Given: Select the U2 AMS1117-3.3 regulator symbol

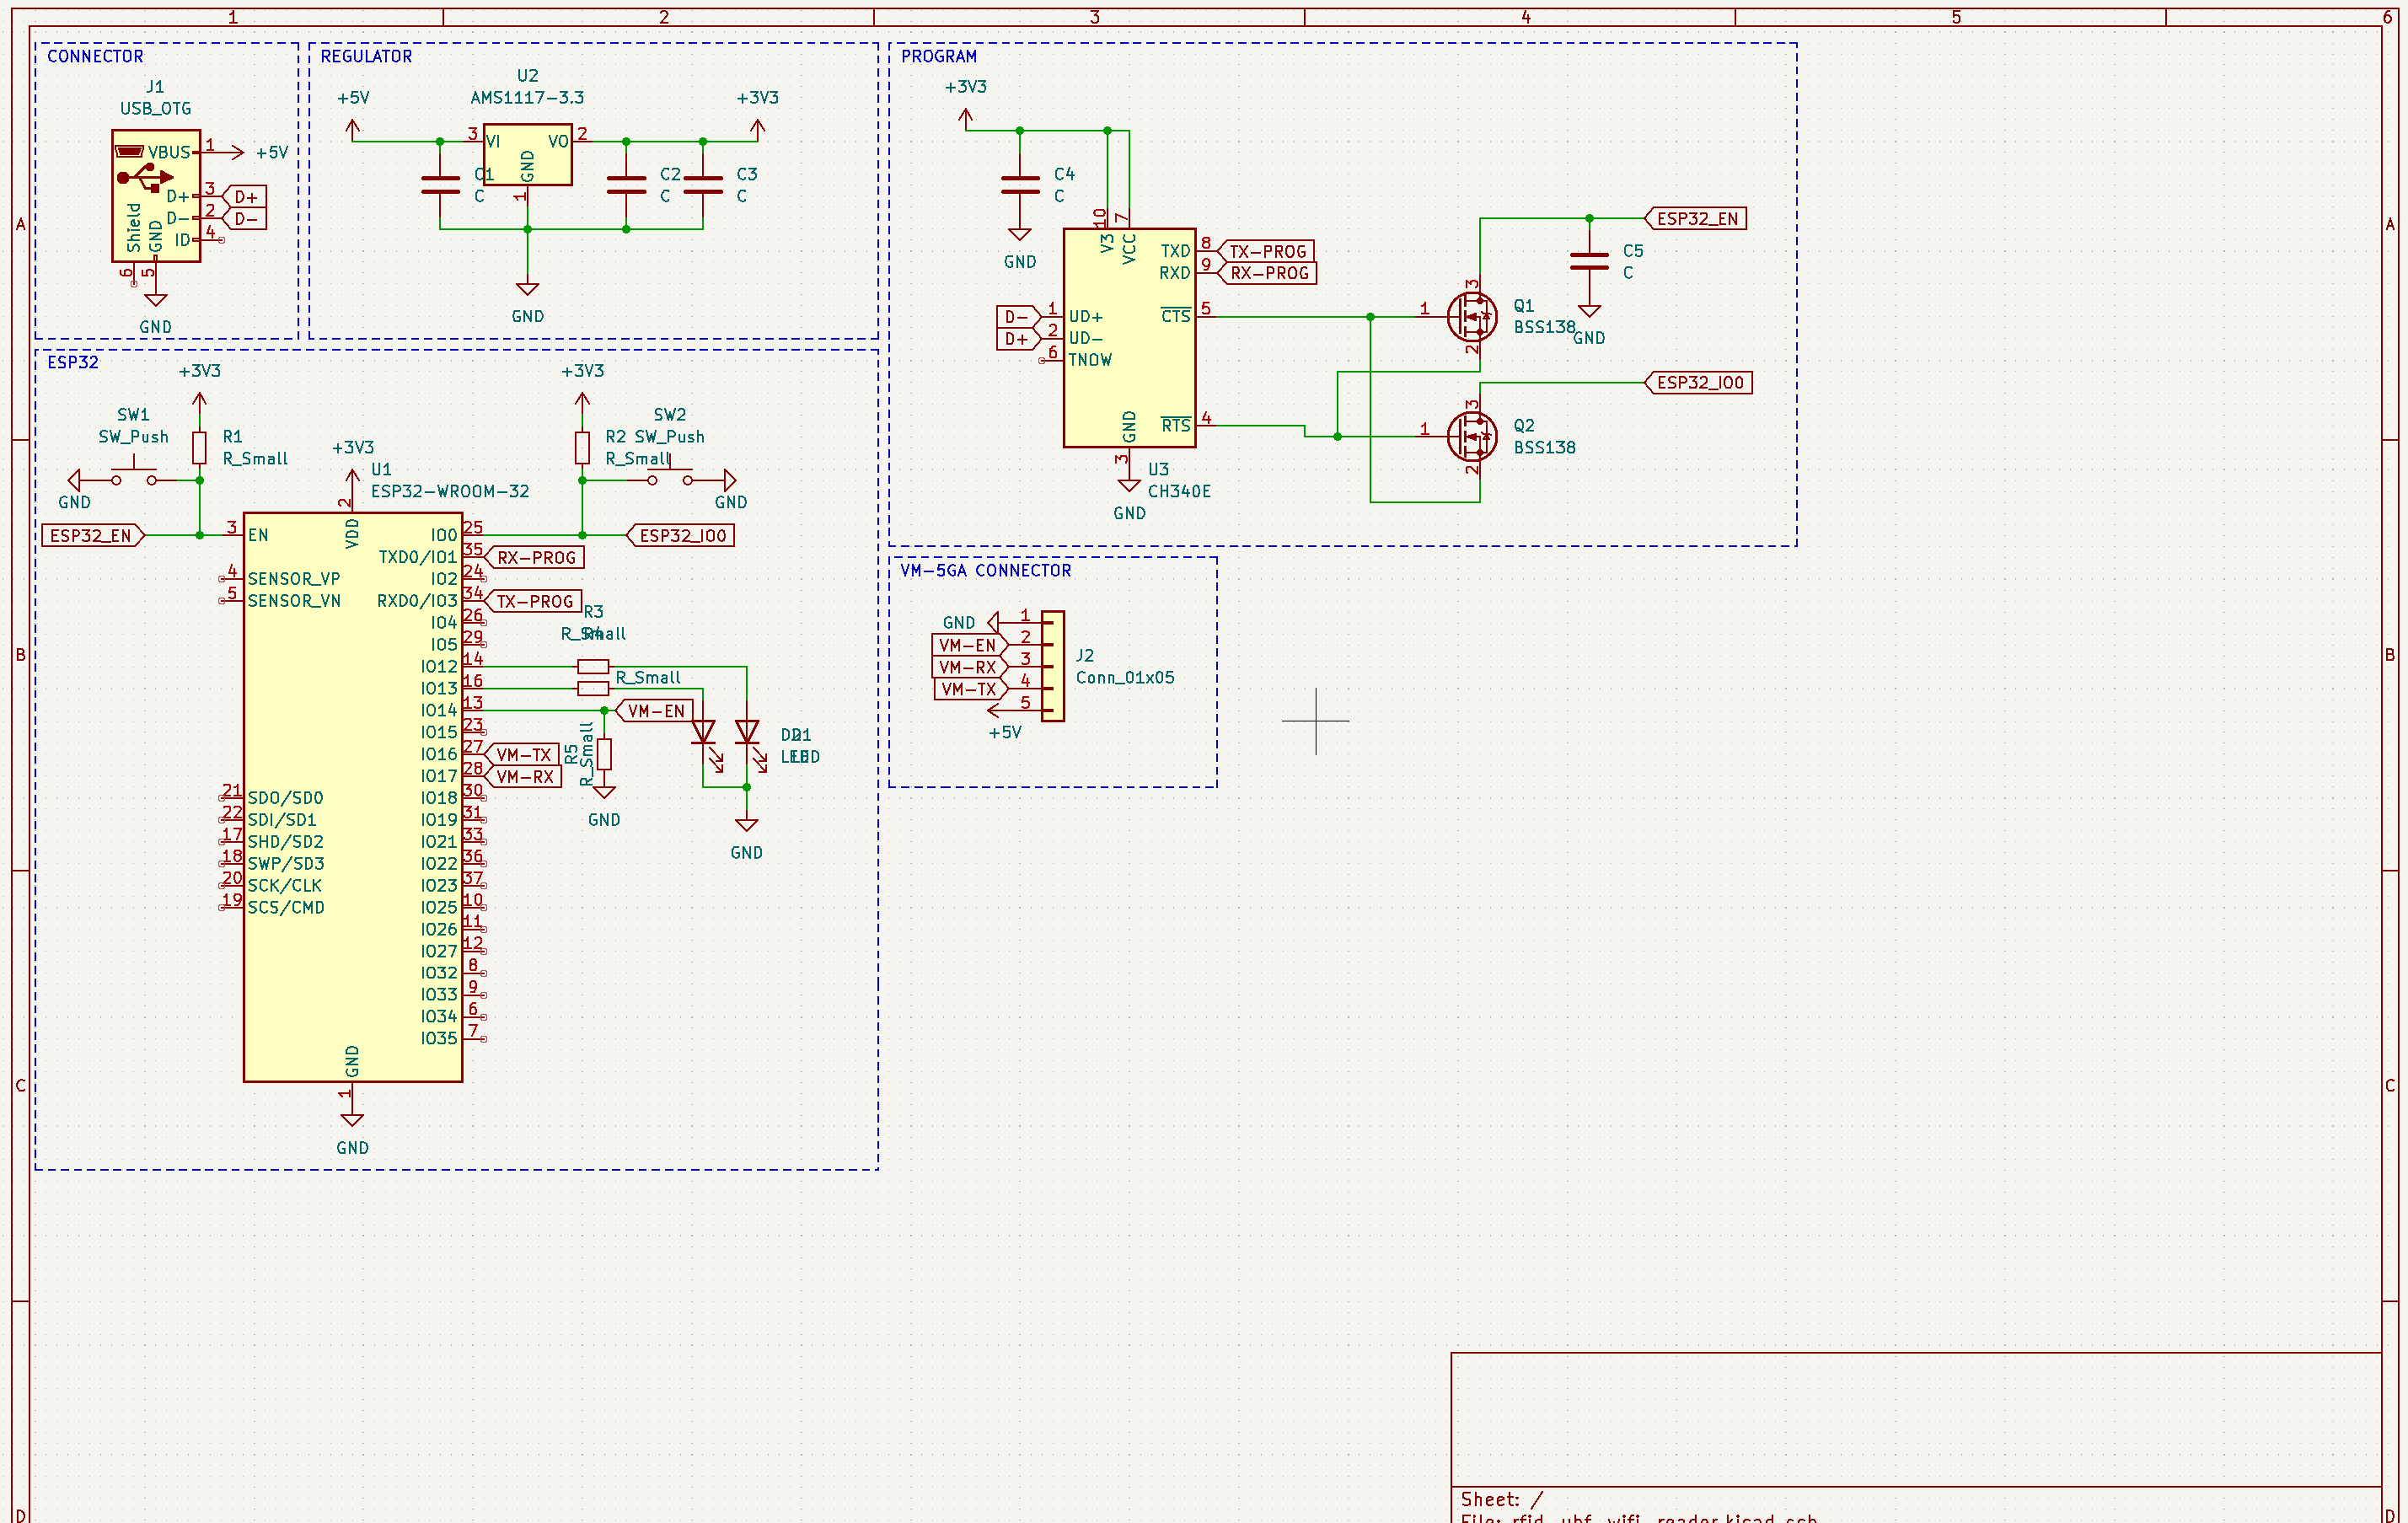Looking at the screenshot, I should click(527, 154).
